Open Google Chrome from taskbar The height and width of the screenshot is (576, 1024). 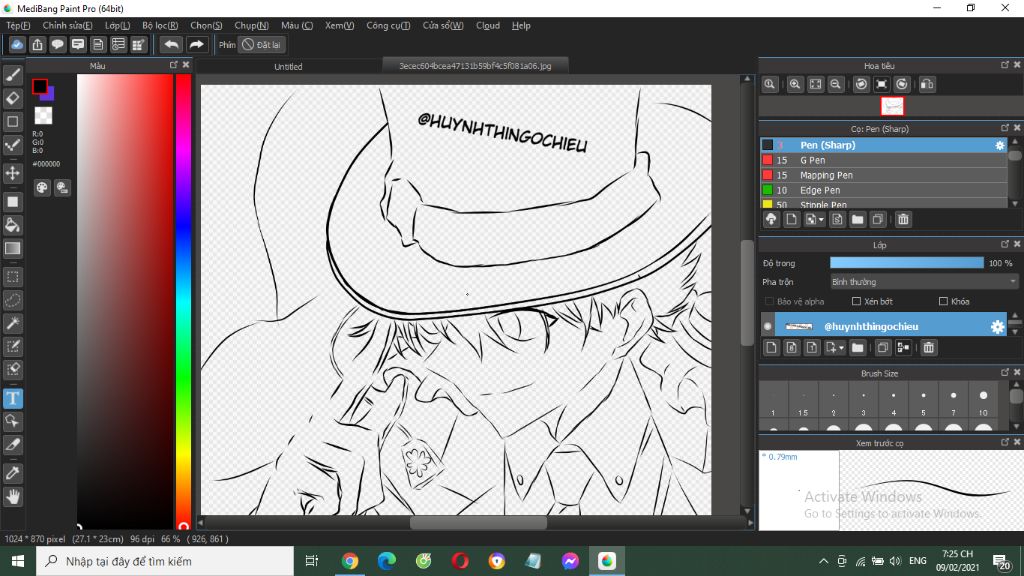349,561
